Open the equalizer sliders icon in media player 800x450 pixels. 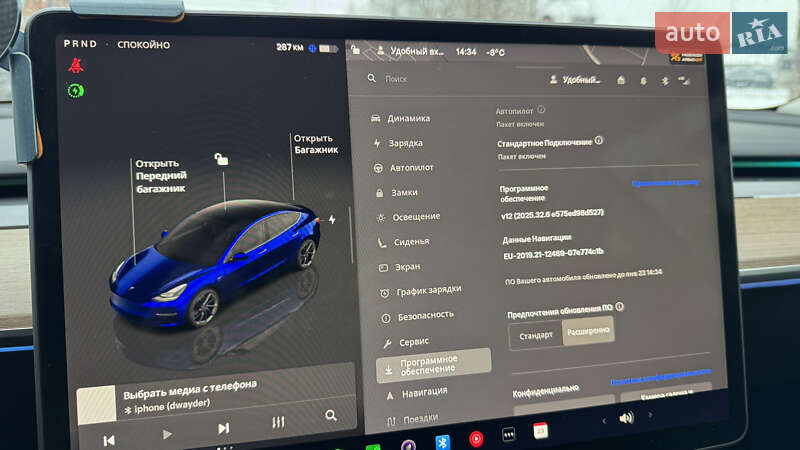pyautogui.click(x=278, y=422)
